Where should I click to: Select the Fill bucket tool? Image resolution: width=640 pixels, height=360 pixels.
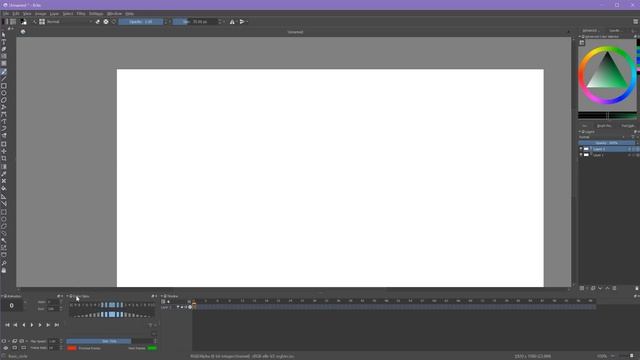(x=4, y=189)
